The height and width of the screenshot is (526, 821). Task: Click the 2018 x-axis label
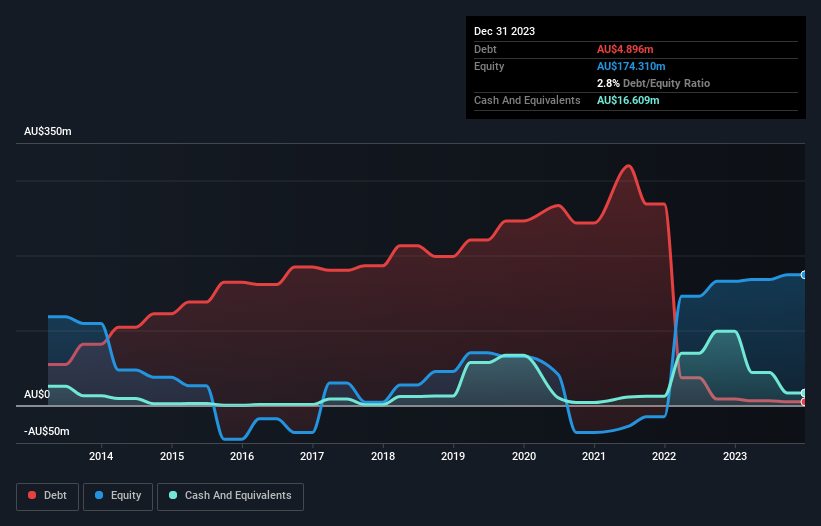[x=383, y=456]
